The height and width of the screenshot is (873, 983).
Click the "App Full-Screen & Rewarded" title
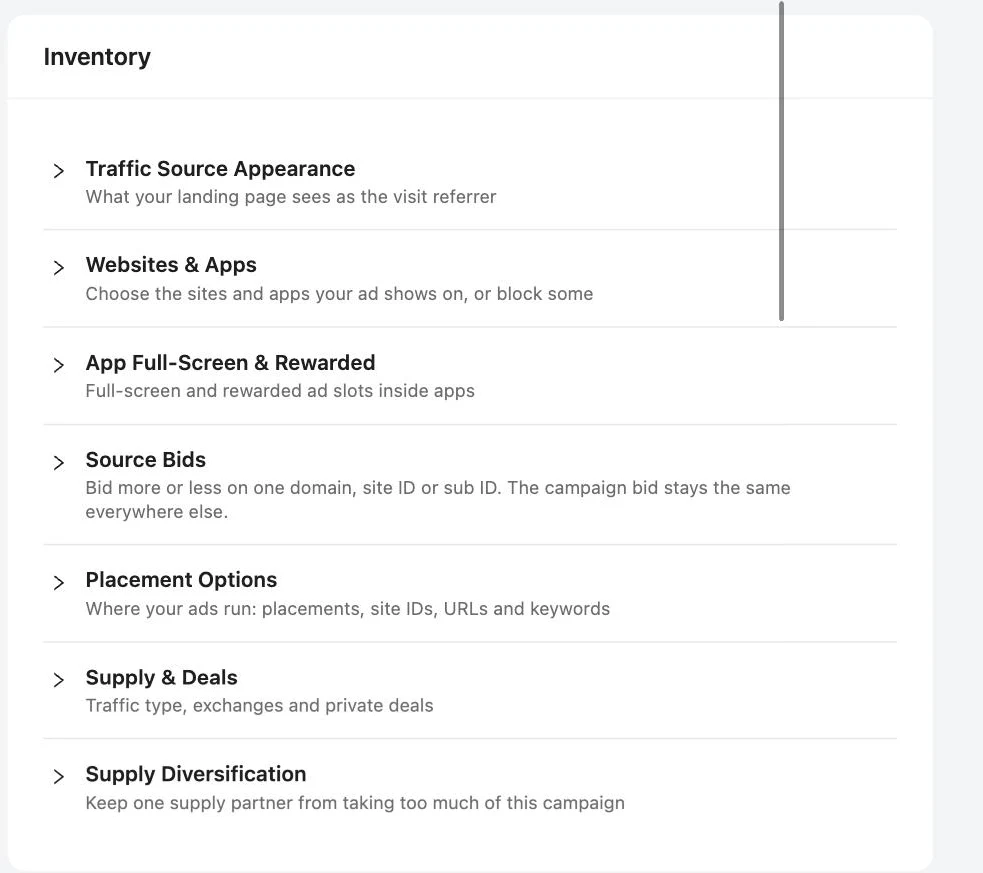pos(230,362)
